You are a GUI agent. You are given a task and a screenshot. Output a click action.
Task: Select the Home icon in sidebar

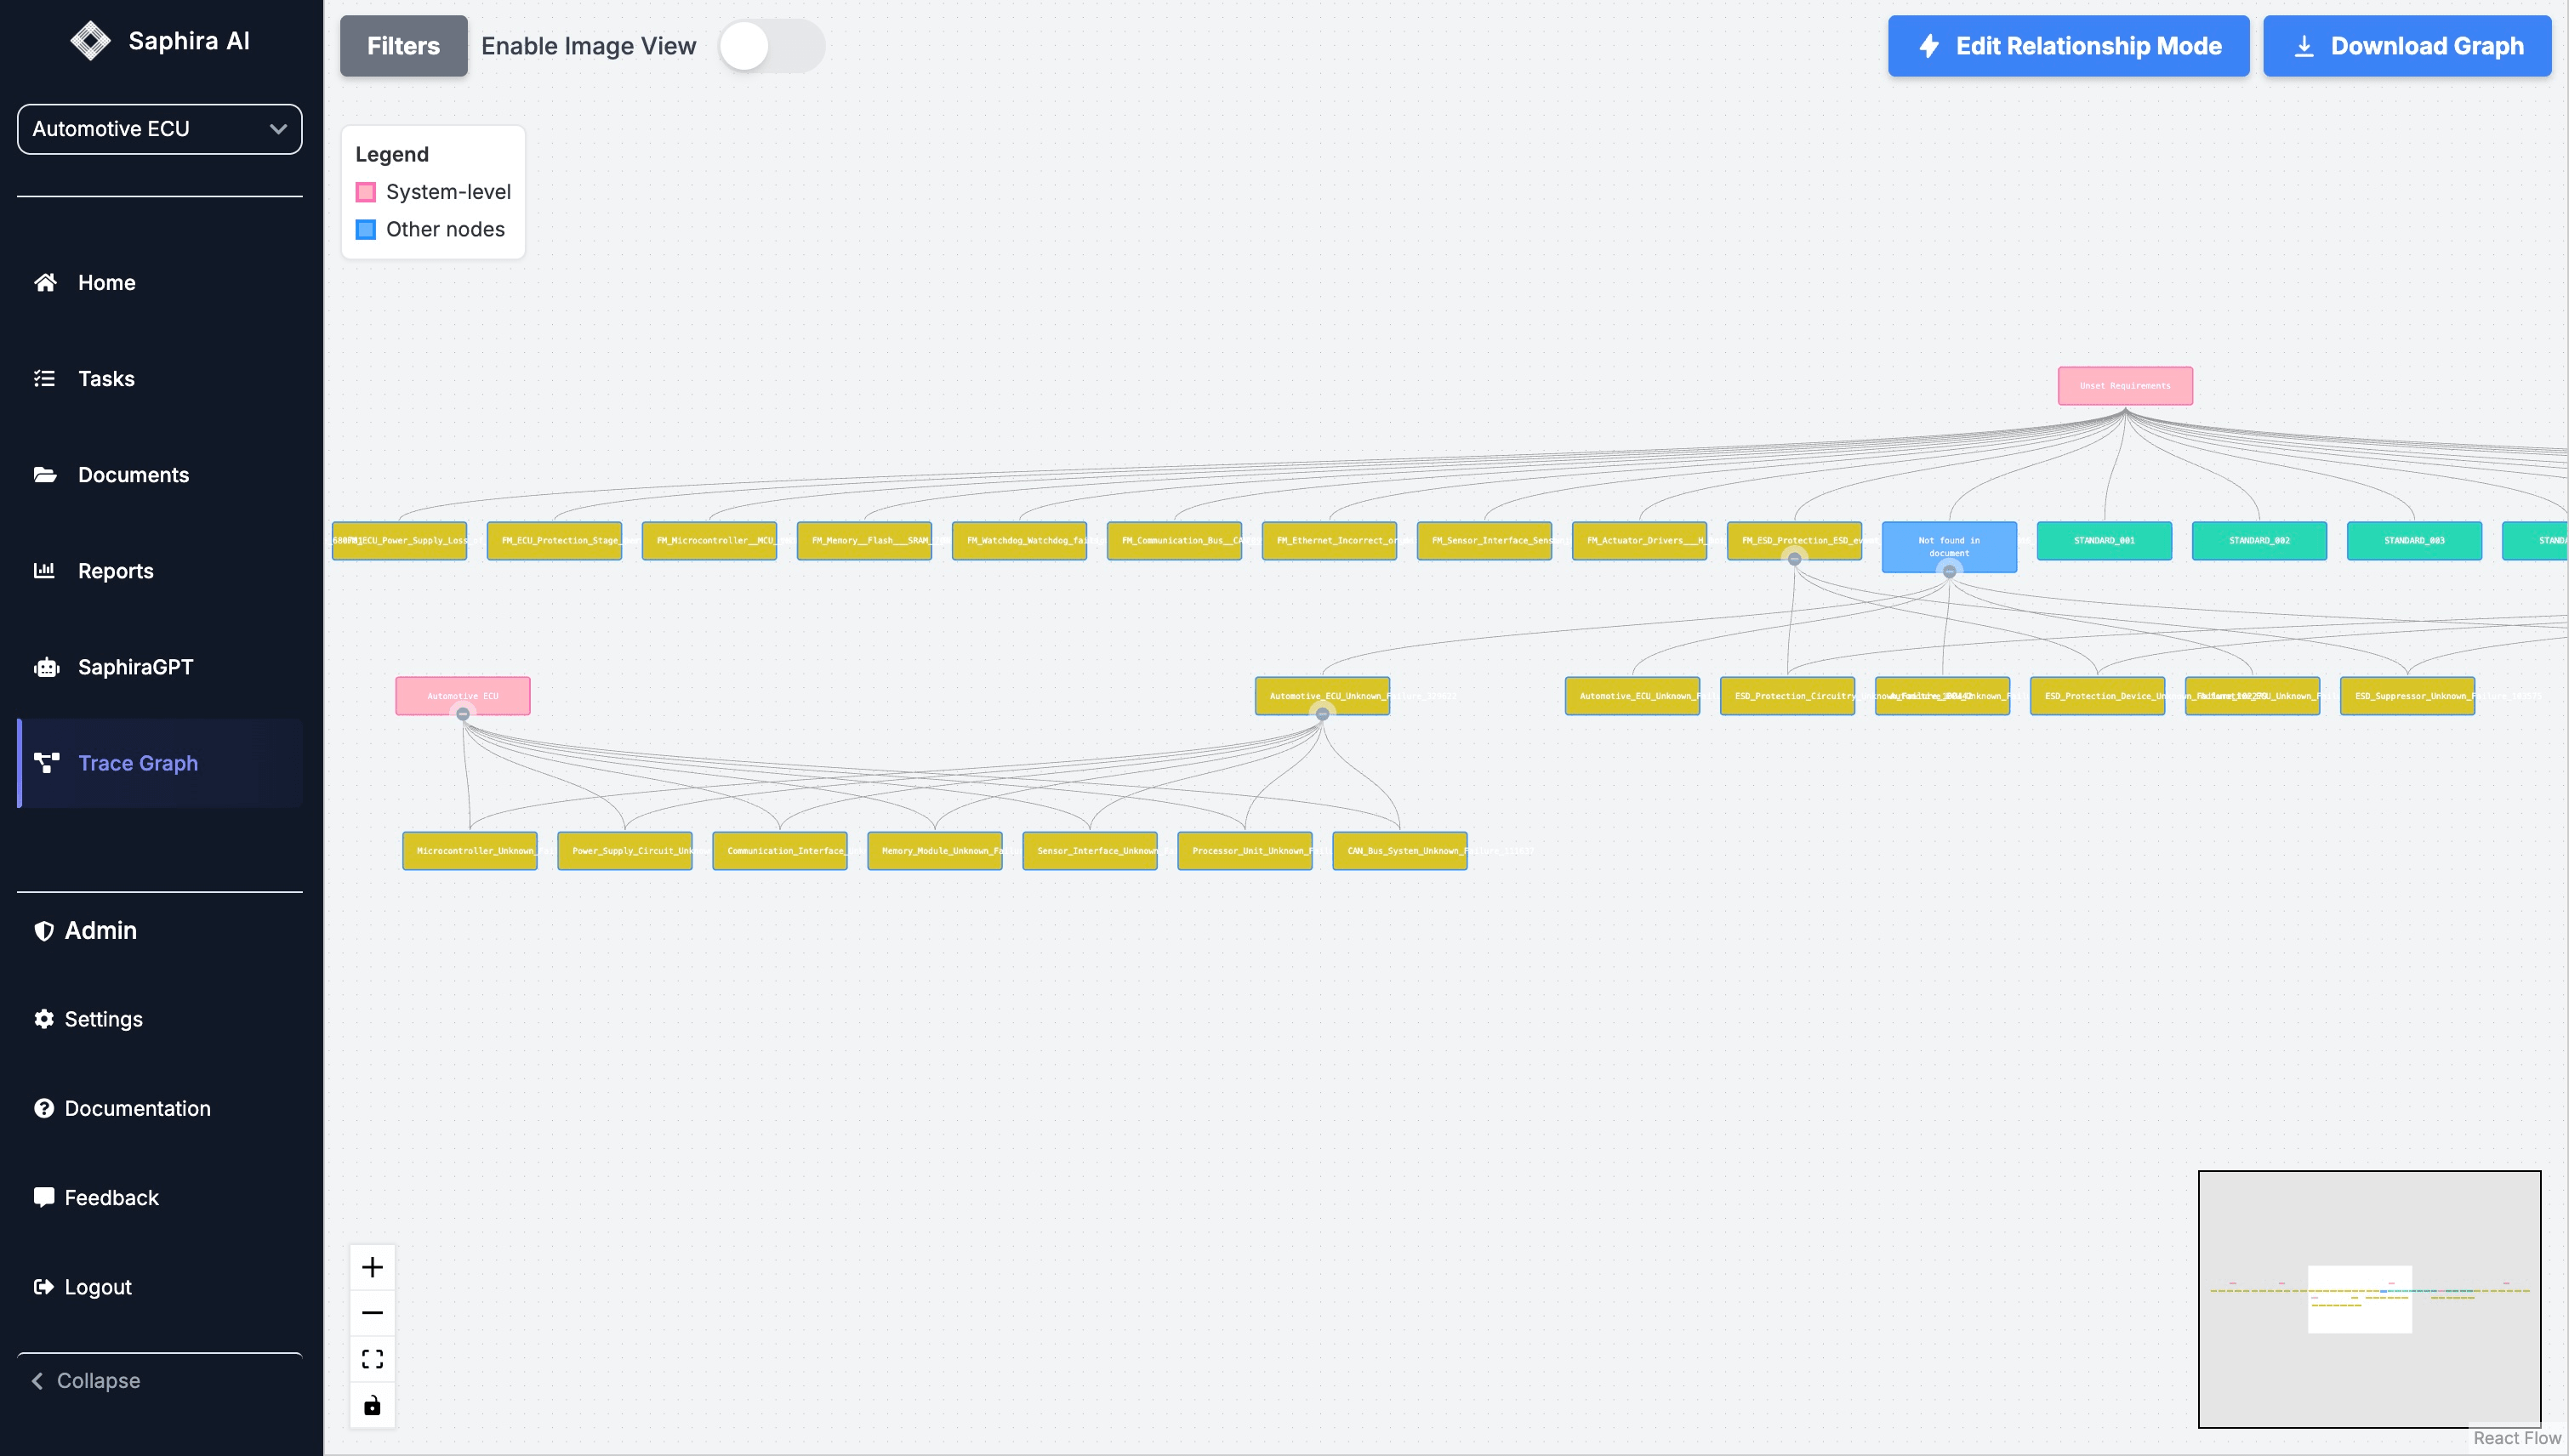click(x=45, y=283)
